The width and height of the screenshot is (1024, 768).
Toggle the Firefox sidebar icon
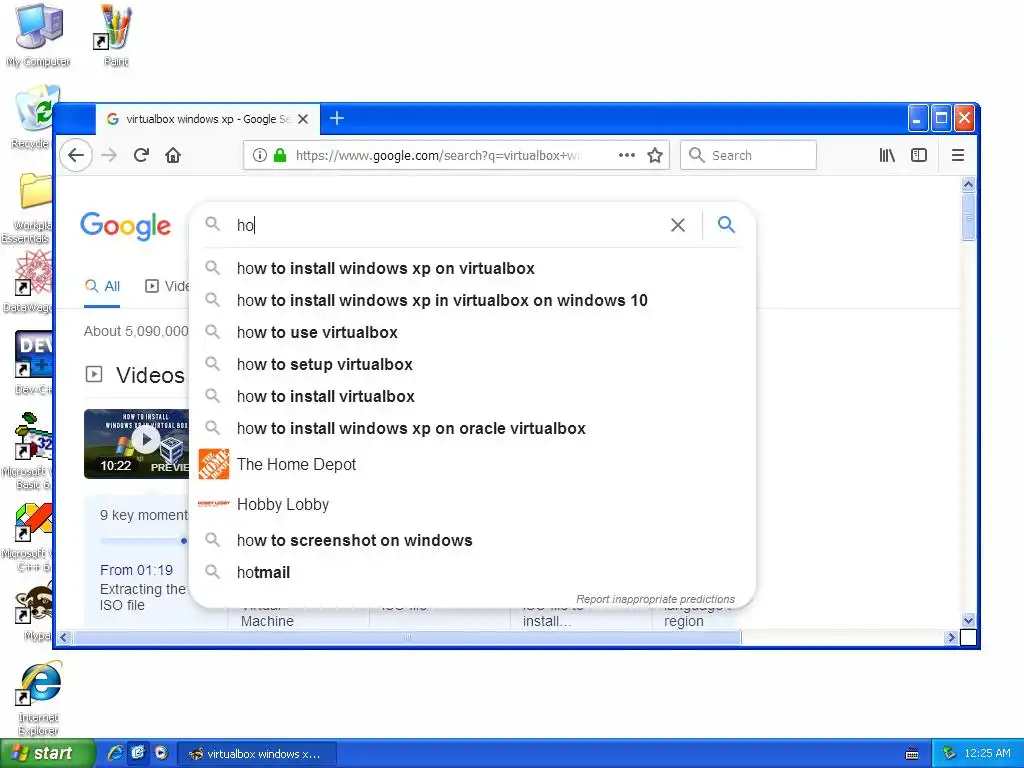coord(919,155)
